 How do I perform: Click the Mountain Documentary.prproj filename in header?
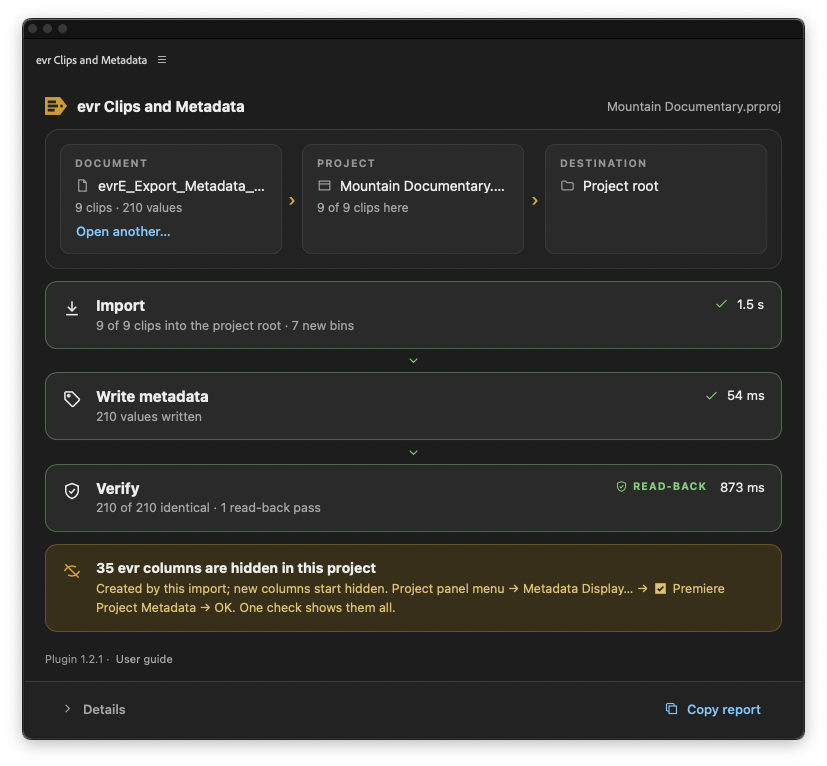694,107
